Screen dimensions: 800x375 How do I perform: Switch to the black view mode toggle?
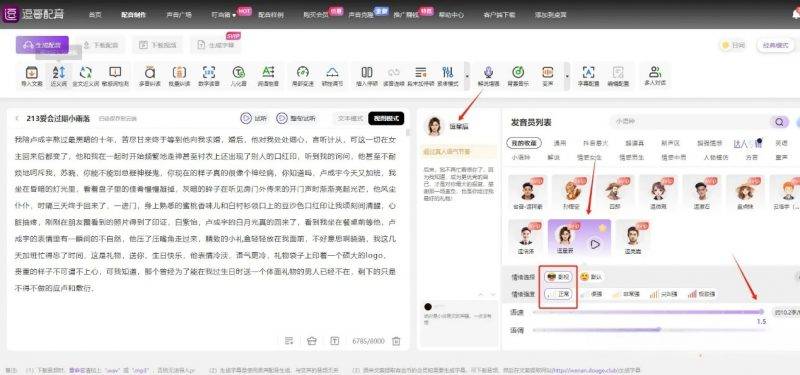386,118
